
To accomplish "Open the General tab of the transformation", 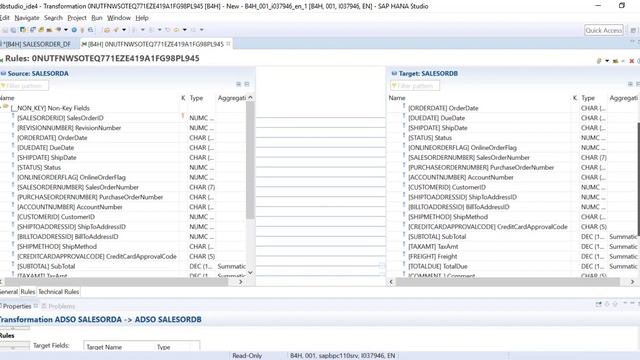I will click(9, 292).
